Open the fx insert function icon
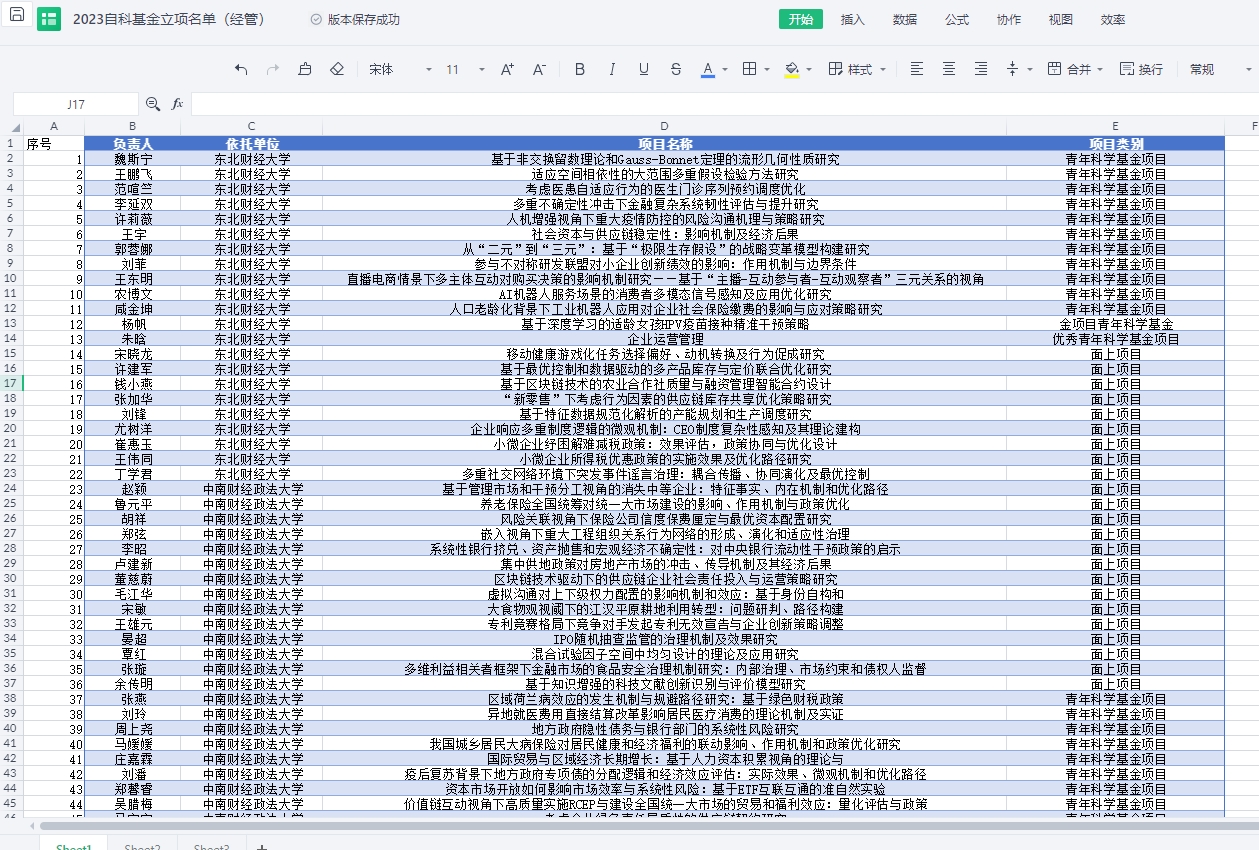The height and width of the screenshot is (850, 1259). click(x=177, y=104)
